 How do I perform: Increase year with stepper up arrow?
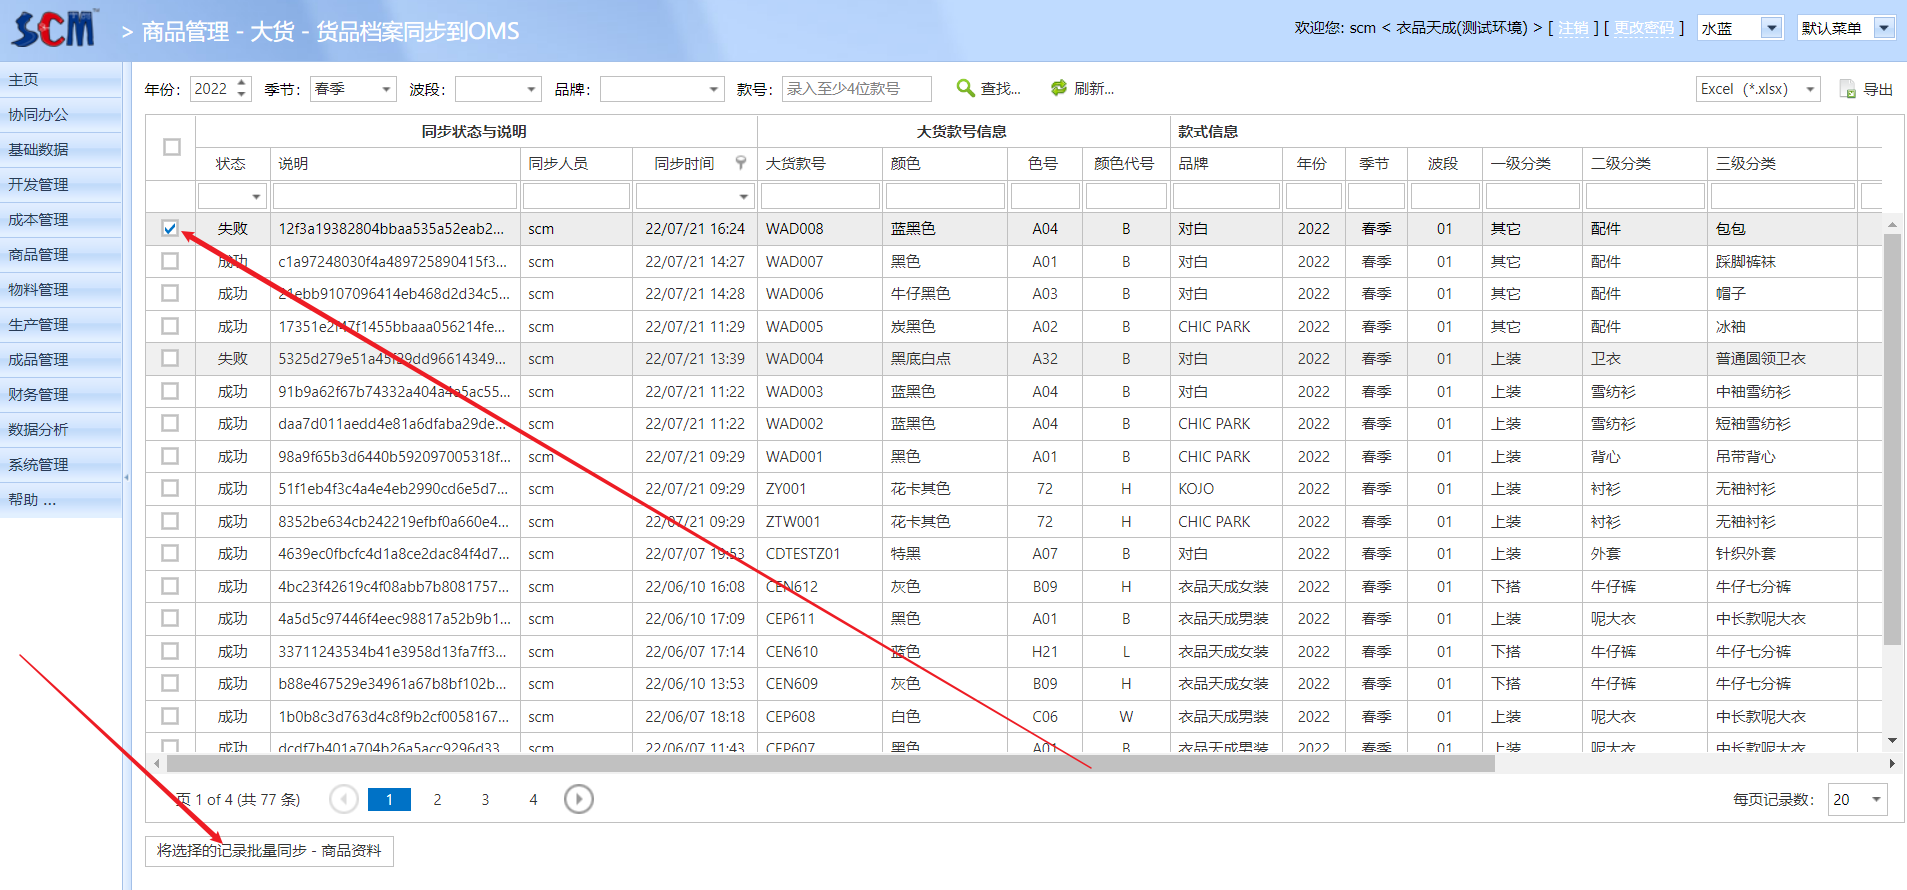pyautogui.click(x=242, y=82)
